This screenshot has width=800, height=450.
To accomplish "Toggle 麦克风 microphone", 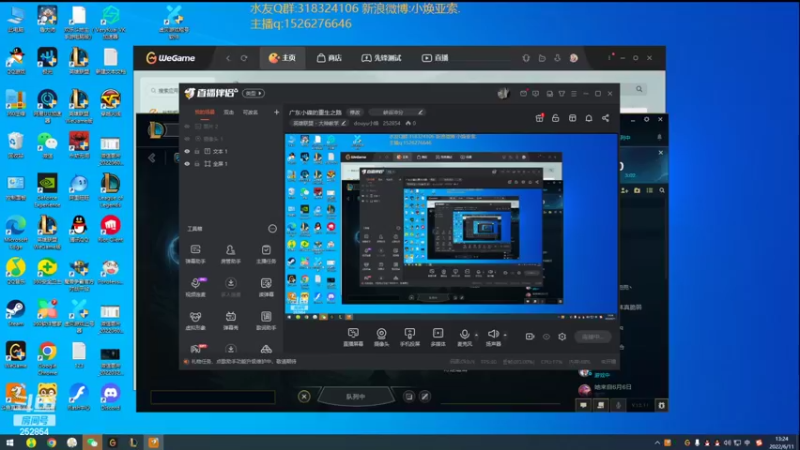I will click(x=464, y=337).
